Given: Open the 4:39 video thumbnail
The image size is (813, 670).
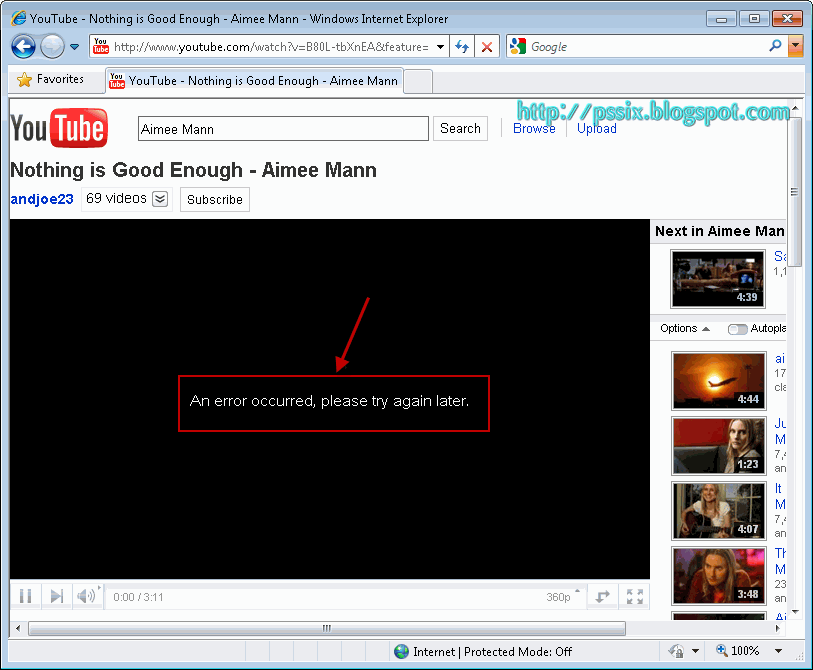Looking at the screenshot, I should coord(718,279).
